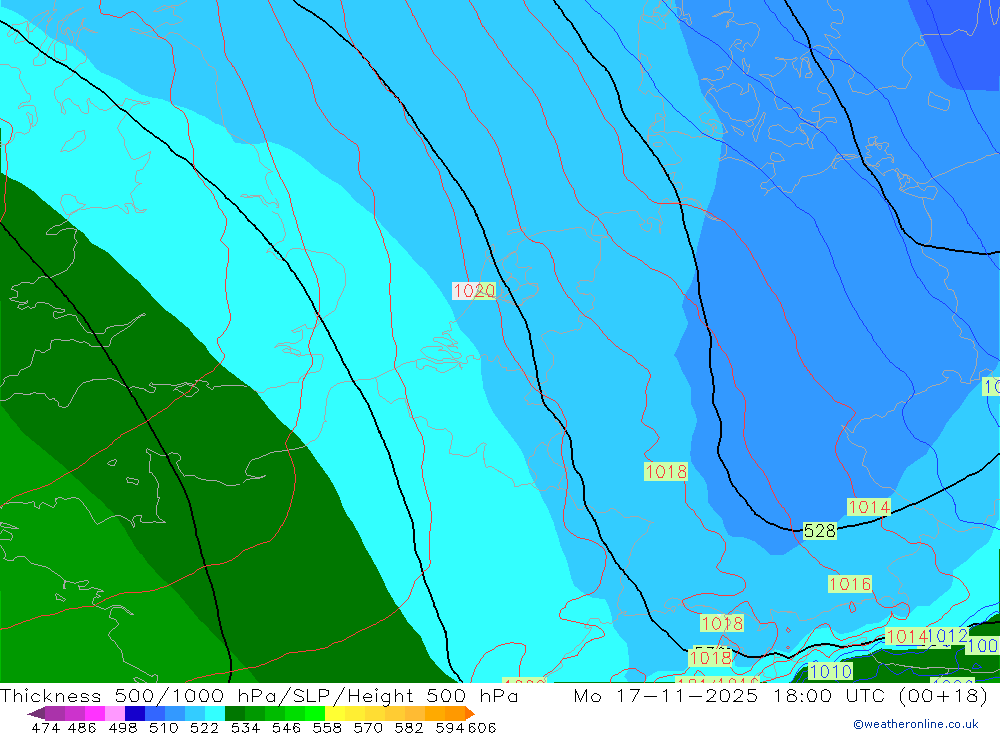This screenshot has width=1000, height=733.
Task: Click legend value 594
Action: 450,728
